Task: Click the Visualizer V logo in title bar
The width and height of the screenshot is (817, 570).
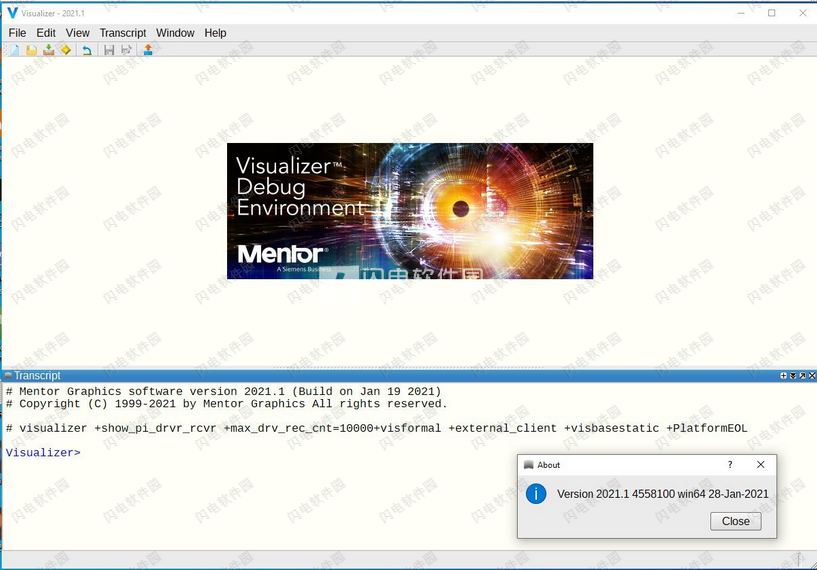Action: 13,13
